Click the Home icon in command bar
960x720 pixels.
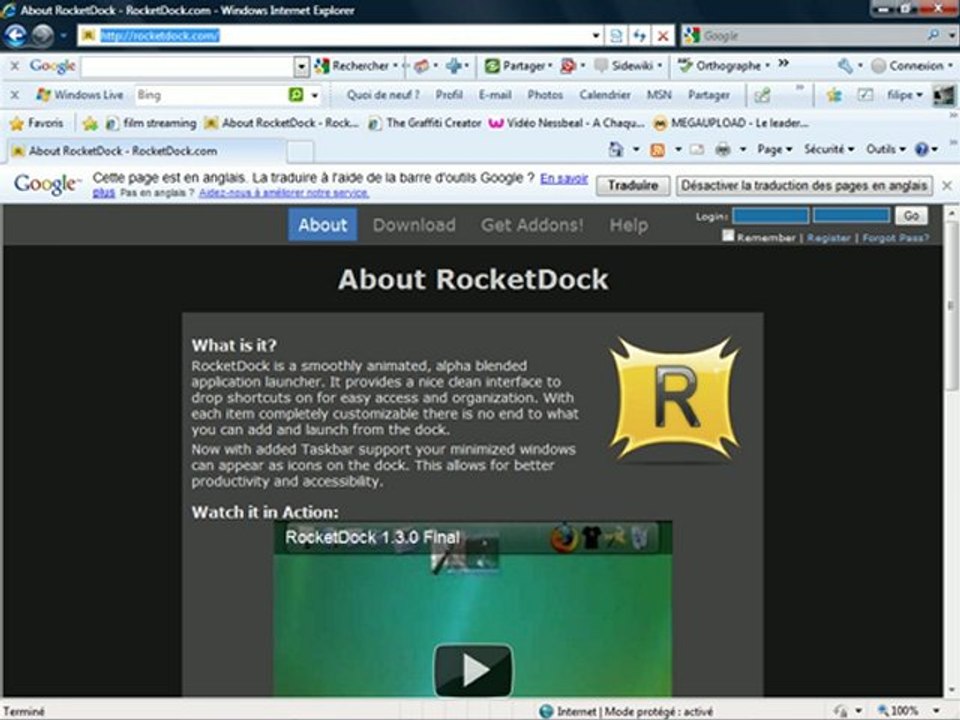click(617, 149)
